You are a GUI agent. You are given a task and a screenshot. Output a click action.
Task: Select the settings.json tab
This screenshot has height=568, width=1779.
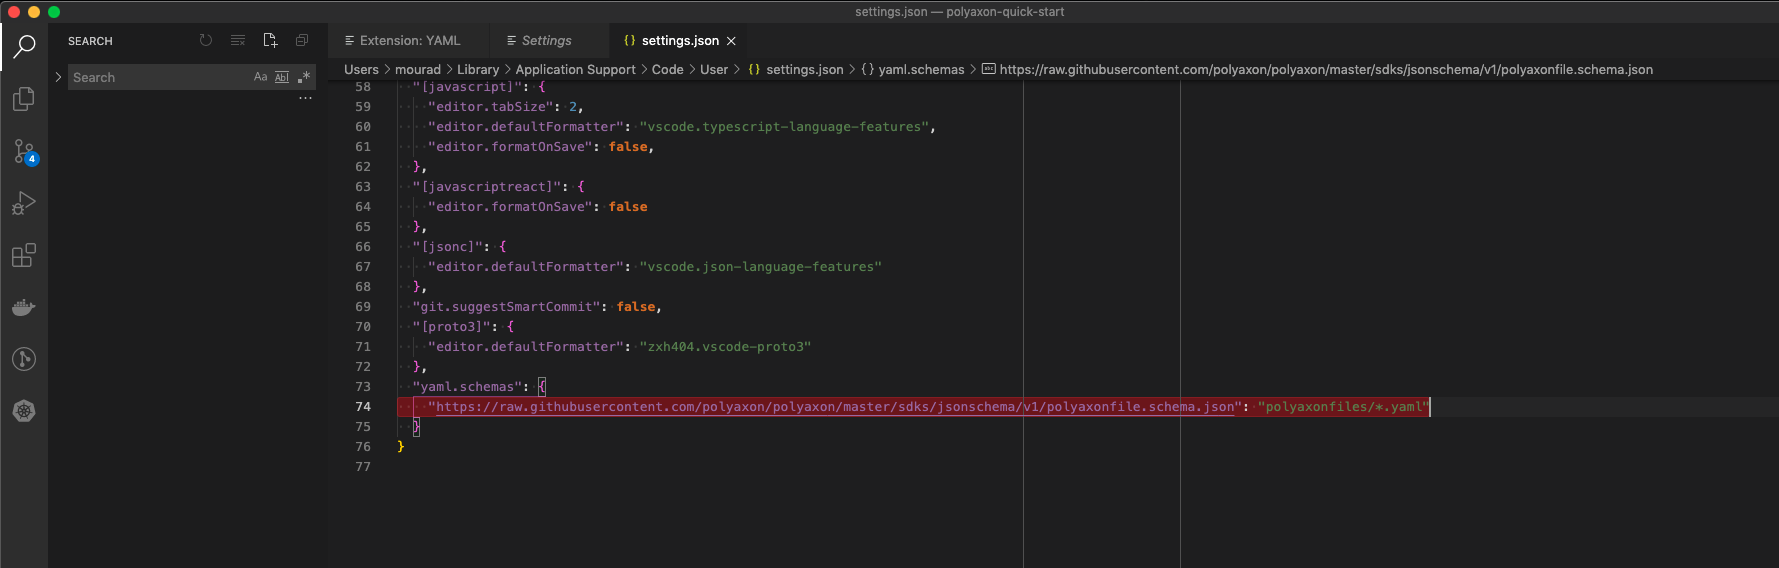coord(680,40)
